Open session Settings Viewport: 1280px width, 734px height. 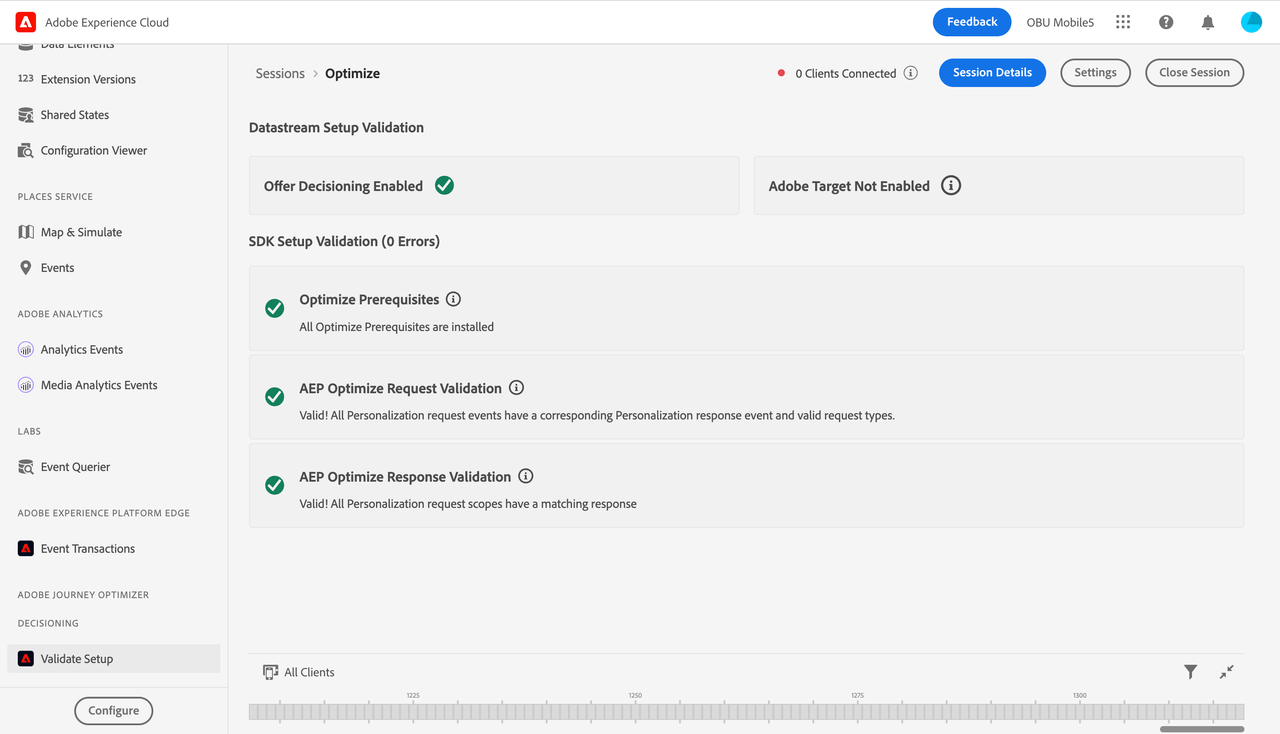tap(1095, 72)
